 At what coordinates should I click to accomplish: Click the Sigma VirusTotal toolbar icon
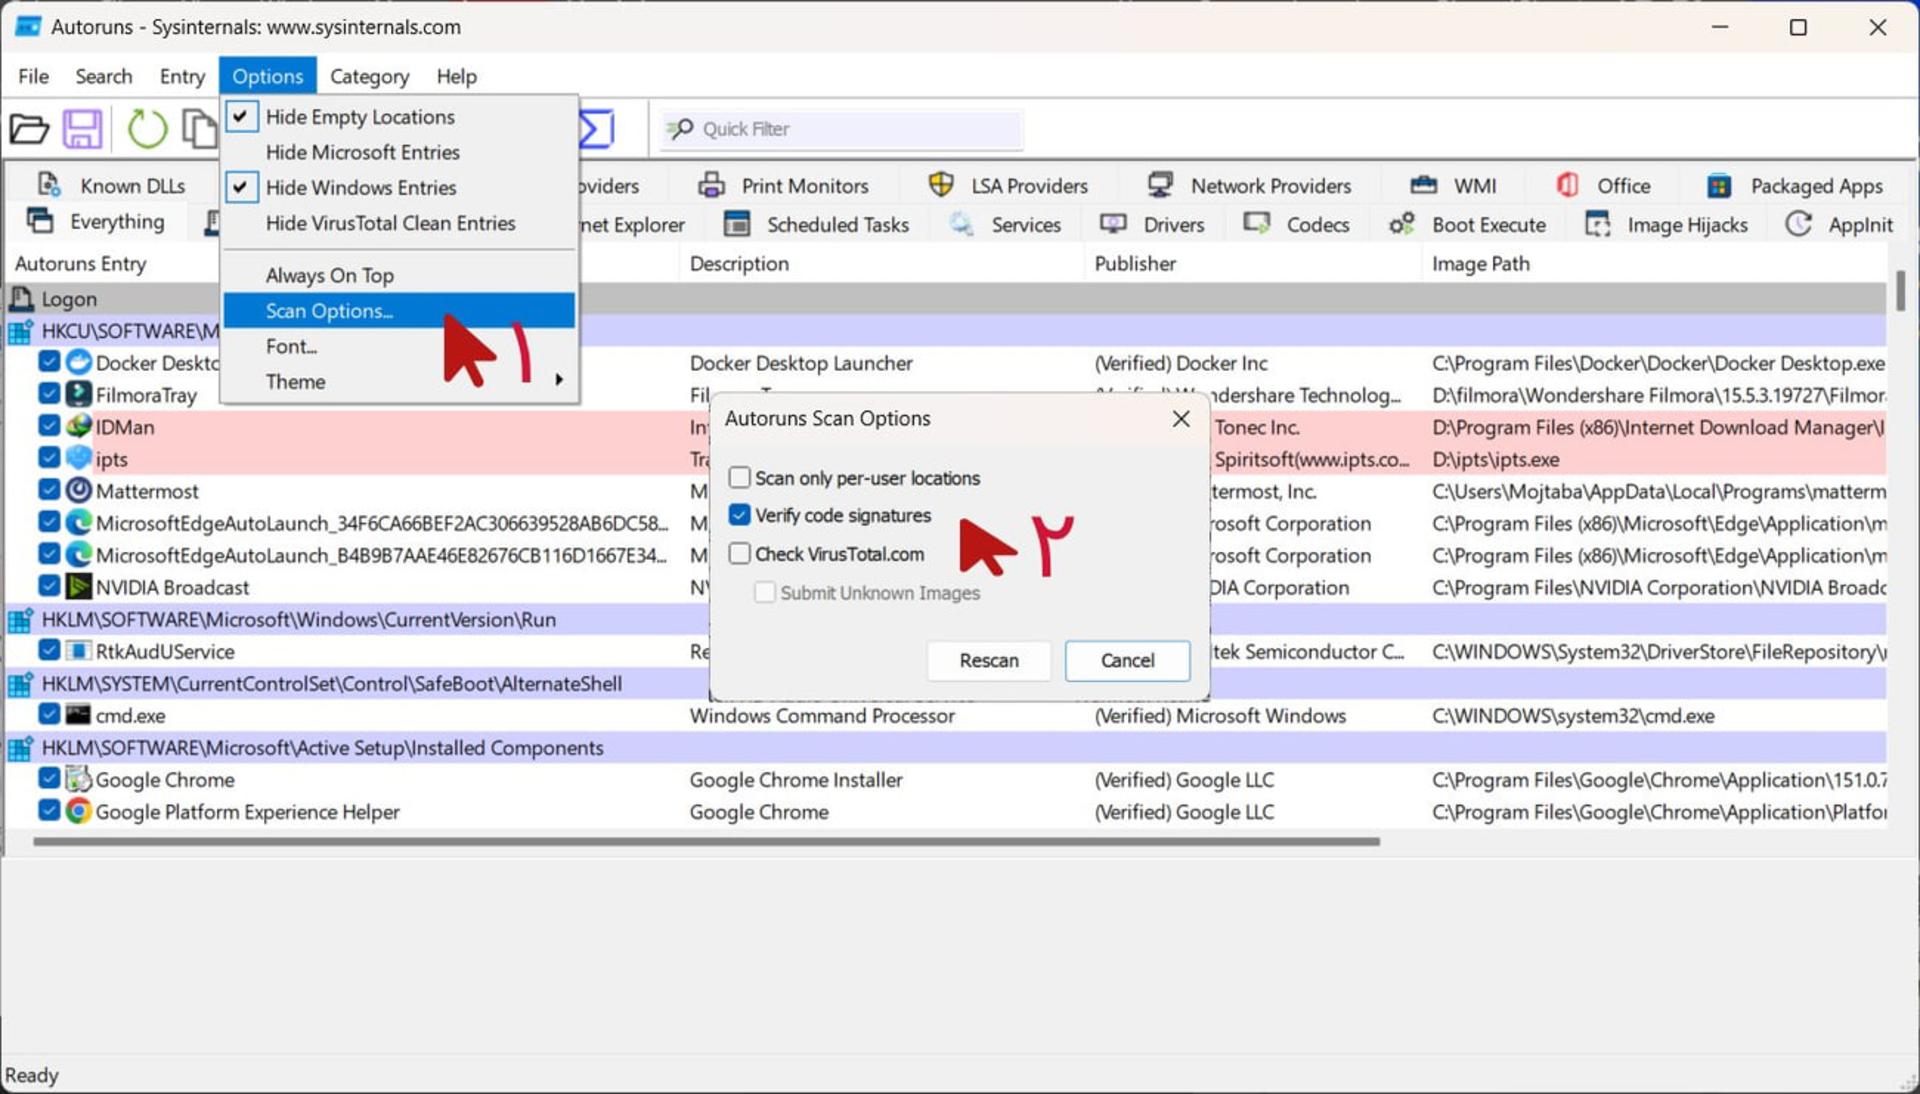(x=597, y=129)
